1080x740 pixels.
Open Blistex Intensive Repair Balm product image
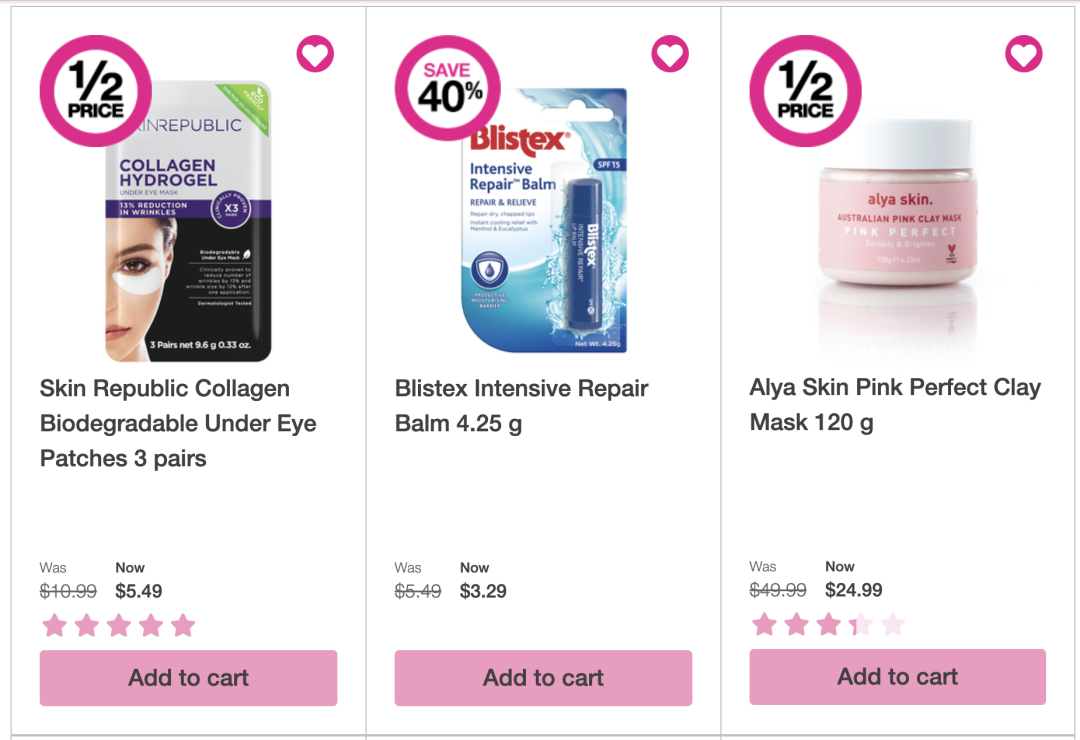[543, 220]
